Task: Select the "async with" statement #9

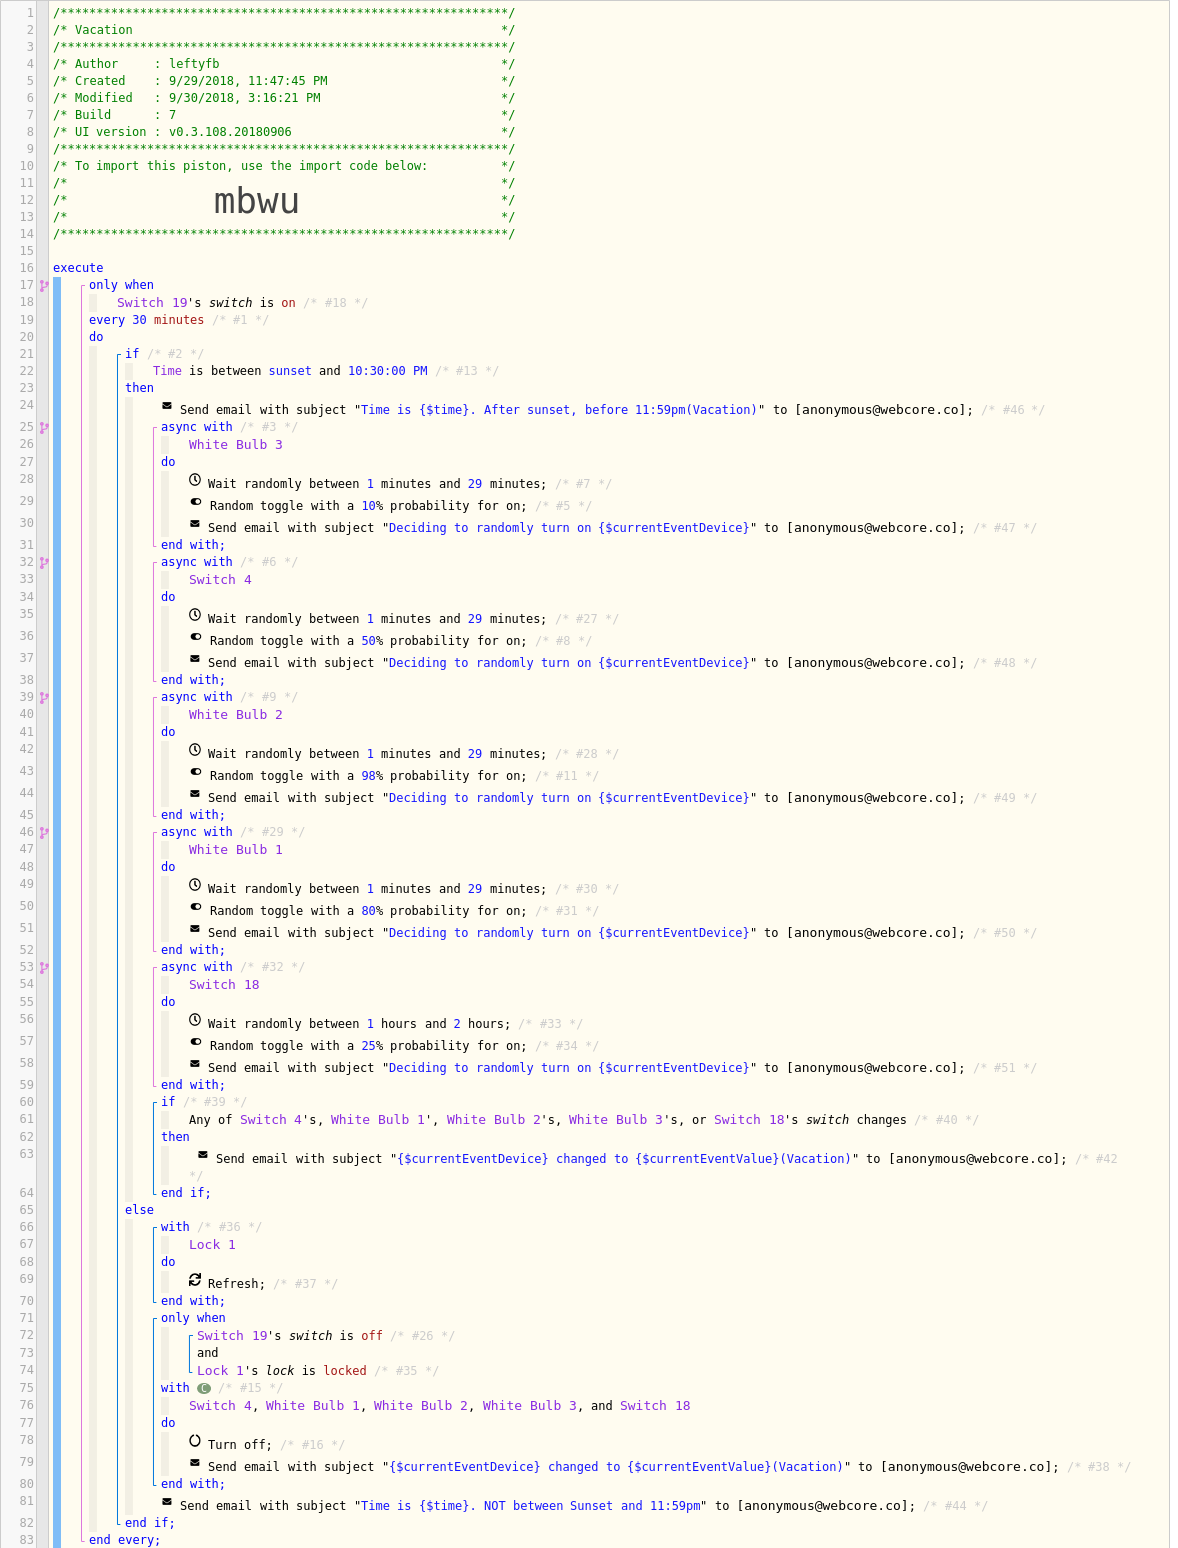Action: tap(197, 697)
